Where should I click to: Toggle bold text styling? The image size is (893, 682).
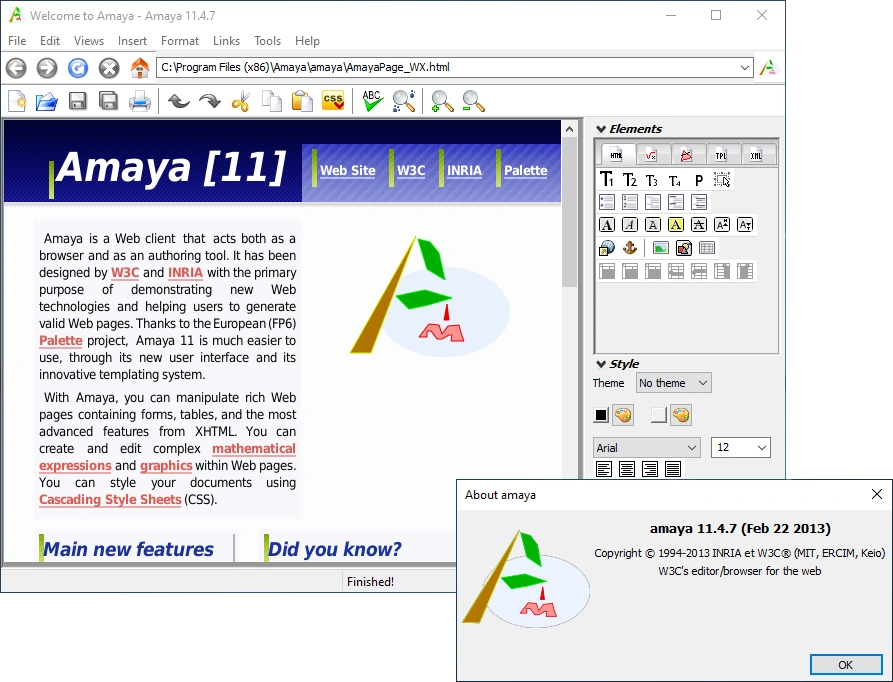click(x=607, y=224)
